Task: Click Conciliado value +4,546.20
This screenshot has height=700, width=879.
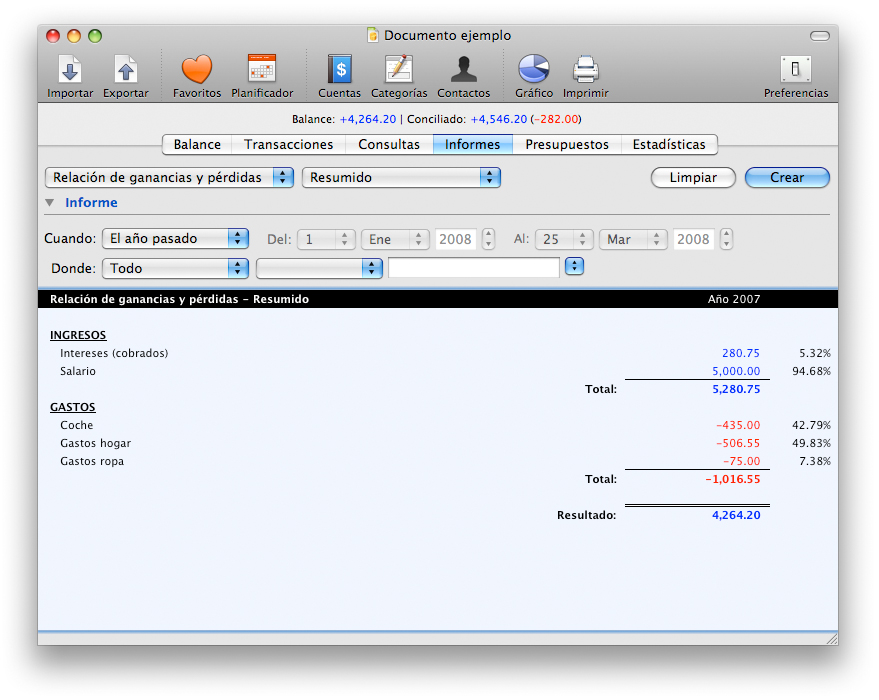Action: (x=499, y=119)
